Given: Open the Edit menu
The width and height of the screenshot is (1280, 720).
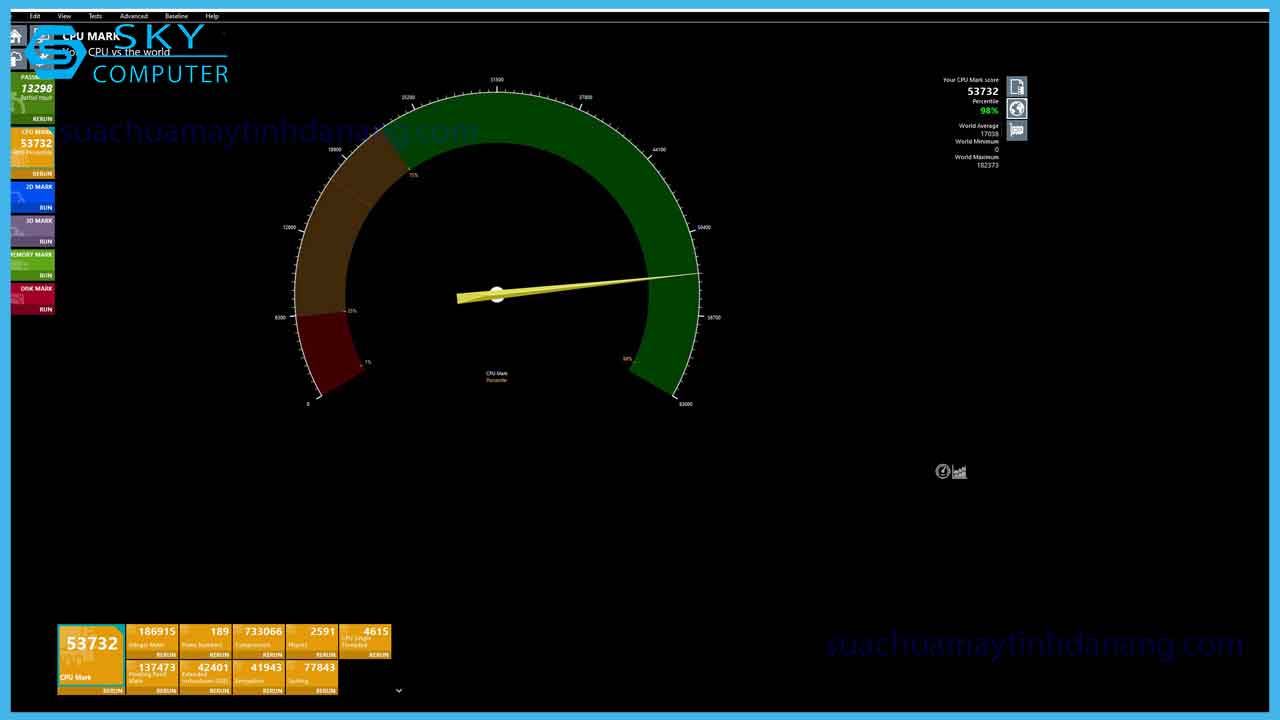Looking at the screenshot, I should (35, 16).
